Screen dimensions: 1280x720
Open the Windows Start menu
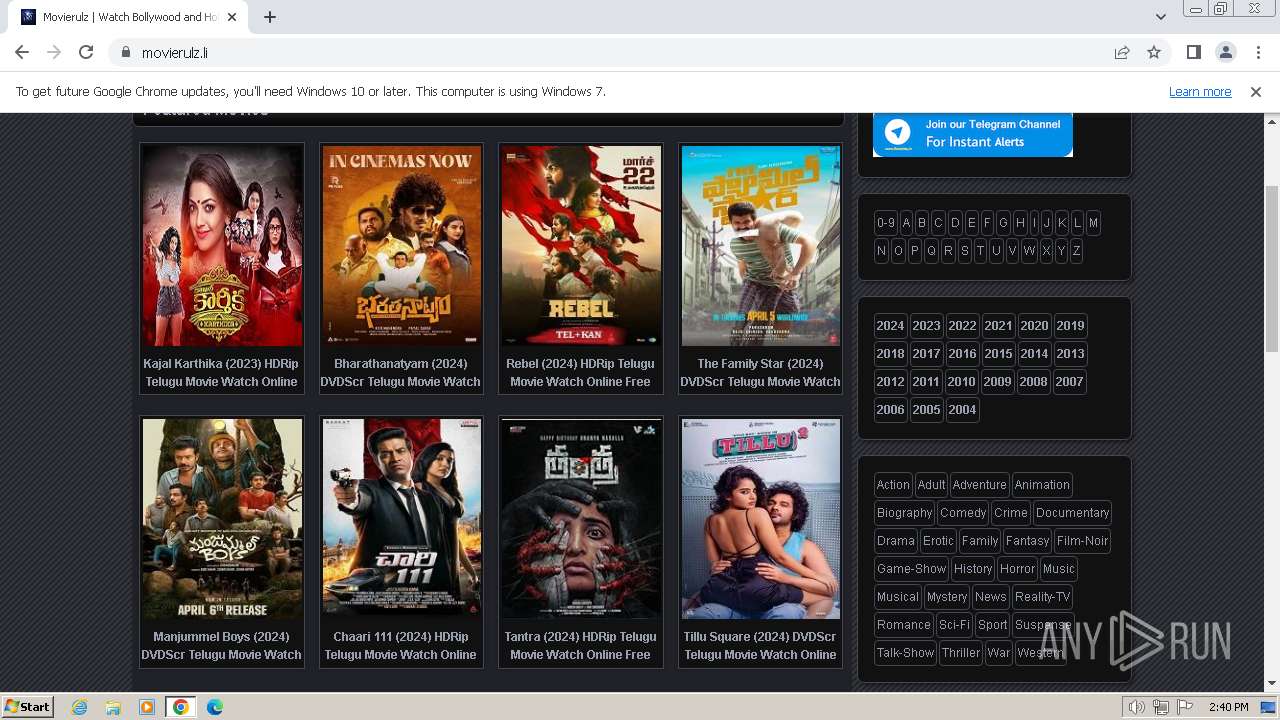coord(28,706)
